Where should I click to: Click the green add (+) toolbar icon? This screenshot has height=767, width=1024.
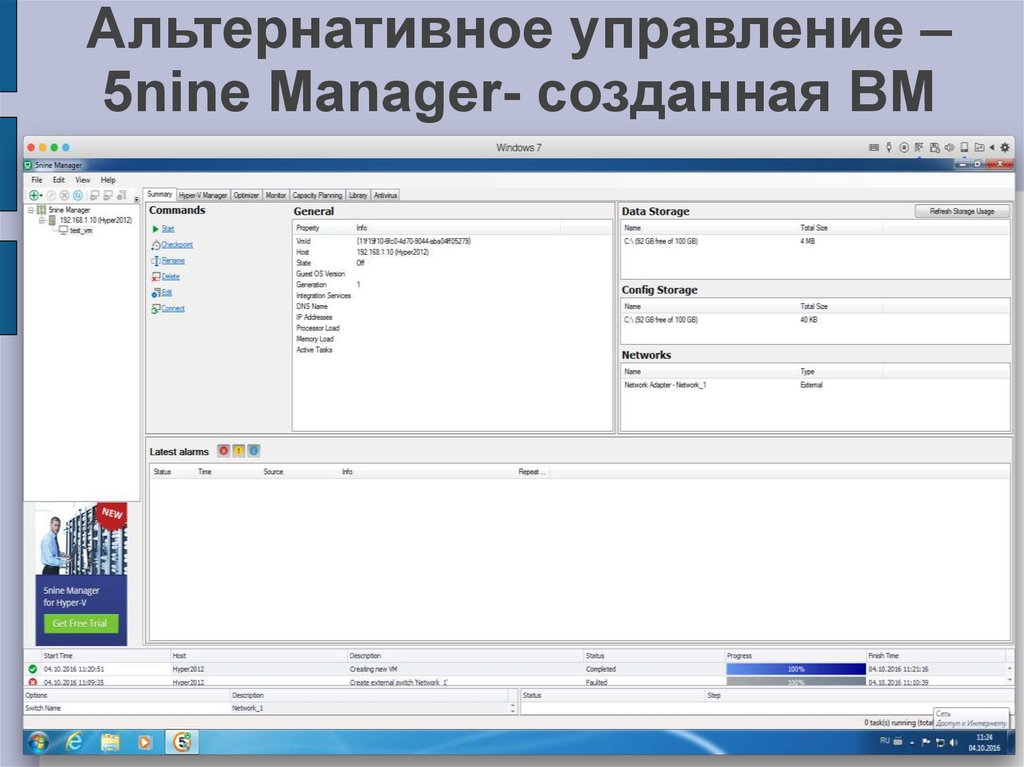click(x=33, y=195)
